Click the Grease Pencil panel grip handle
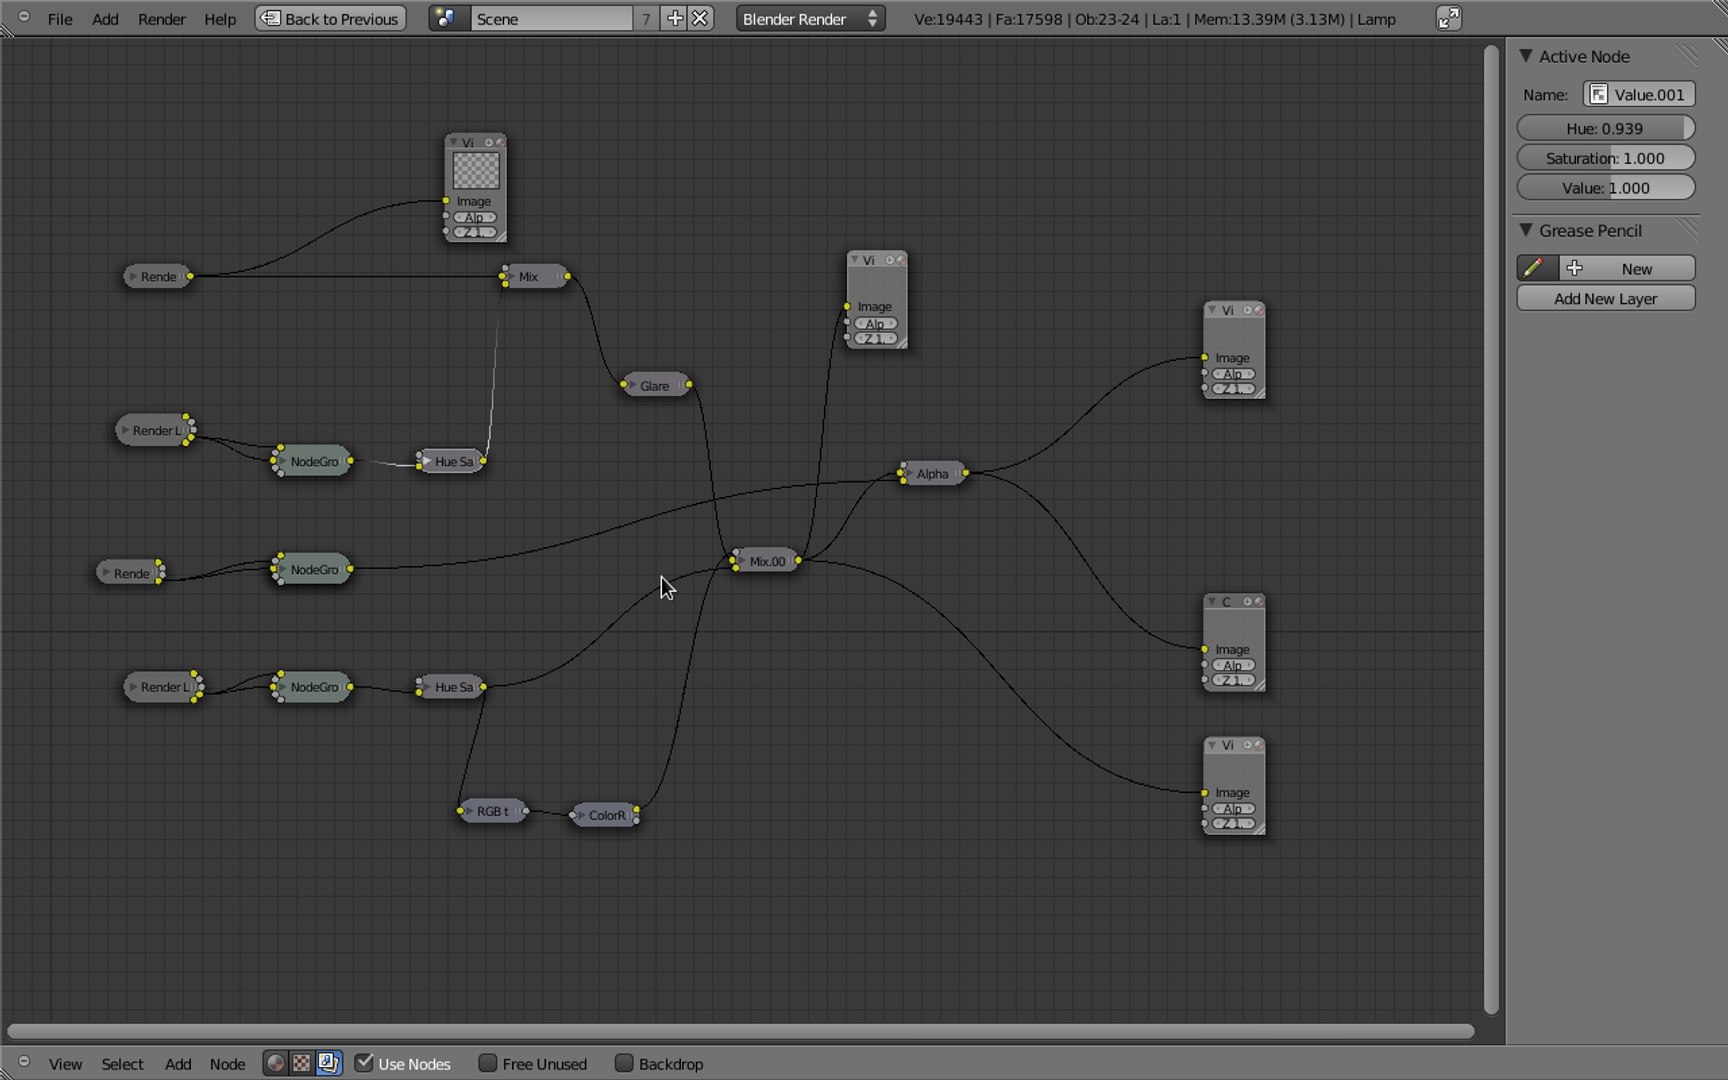This screenshot has width=1728, height=1080. pos(1688,230)
